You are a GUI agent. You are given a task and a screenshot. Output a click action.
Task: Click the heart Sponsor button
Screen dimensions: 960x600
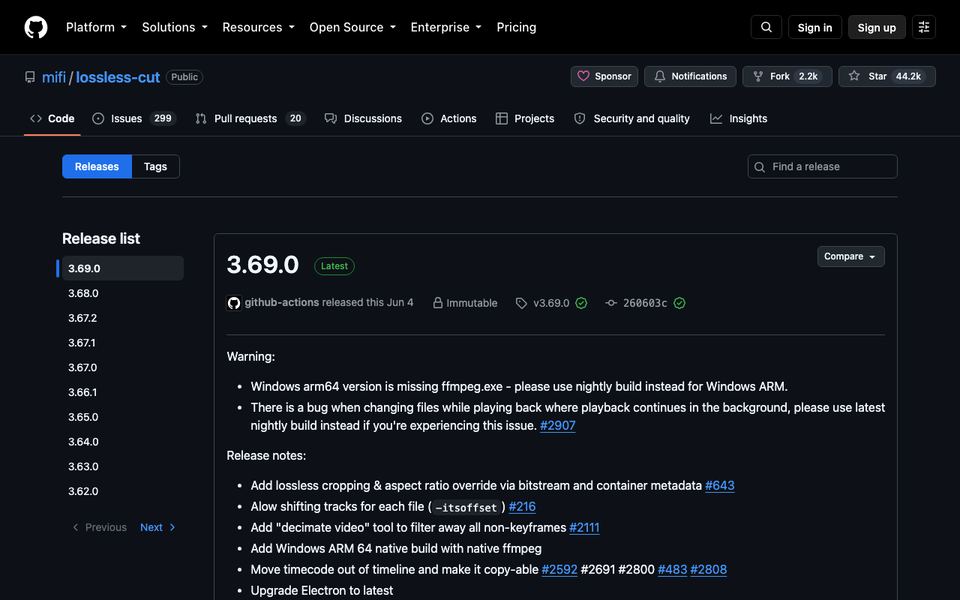pyautogui.click(x=604, y=77)
